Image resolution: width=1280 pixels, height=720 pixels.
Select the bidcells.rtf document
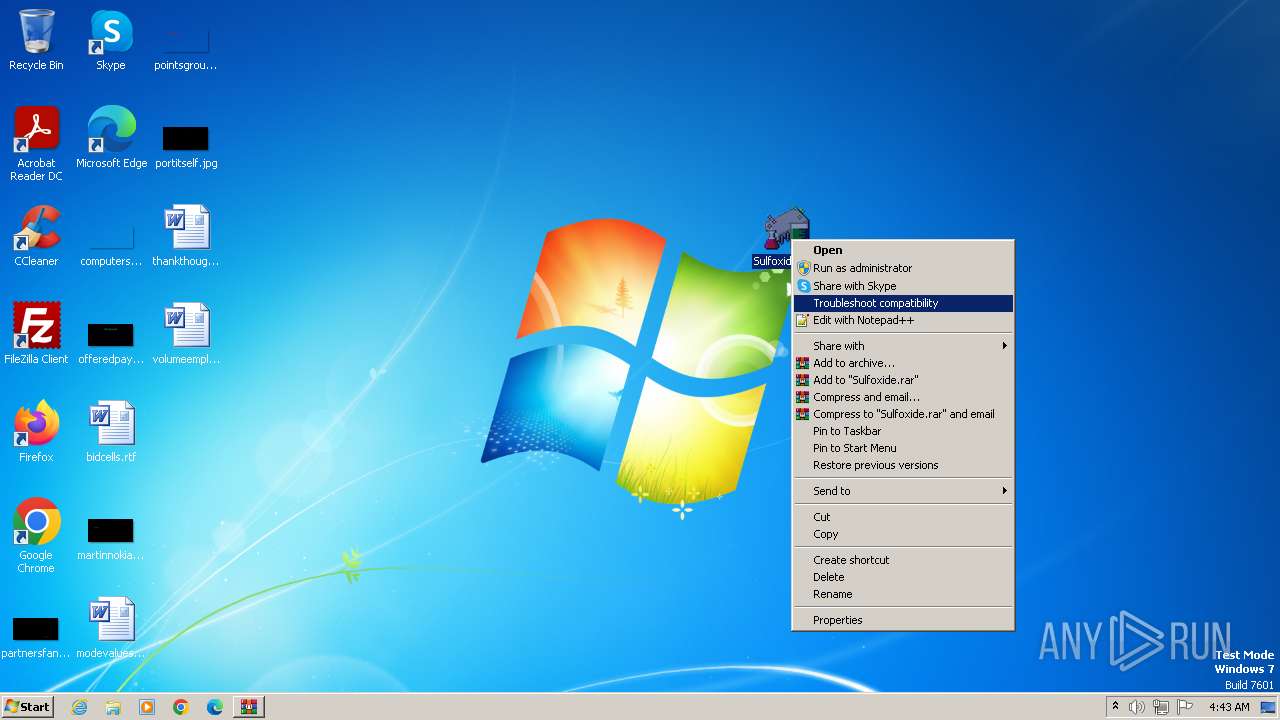pyautogui.click(x=111, y=432)
